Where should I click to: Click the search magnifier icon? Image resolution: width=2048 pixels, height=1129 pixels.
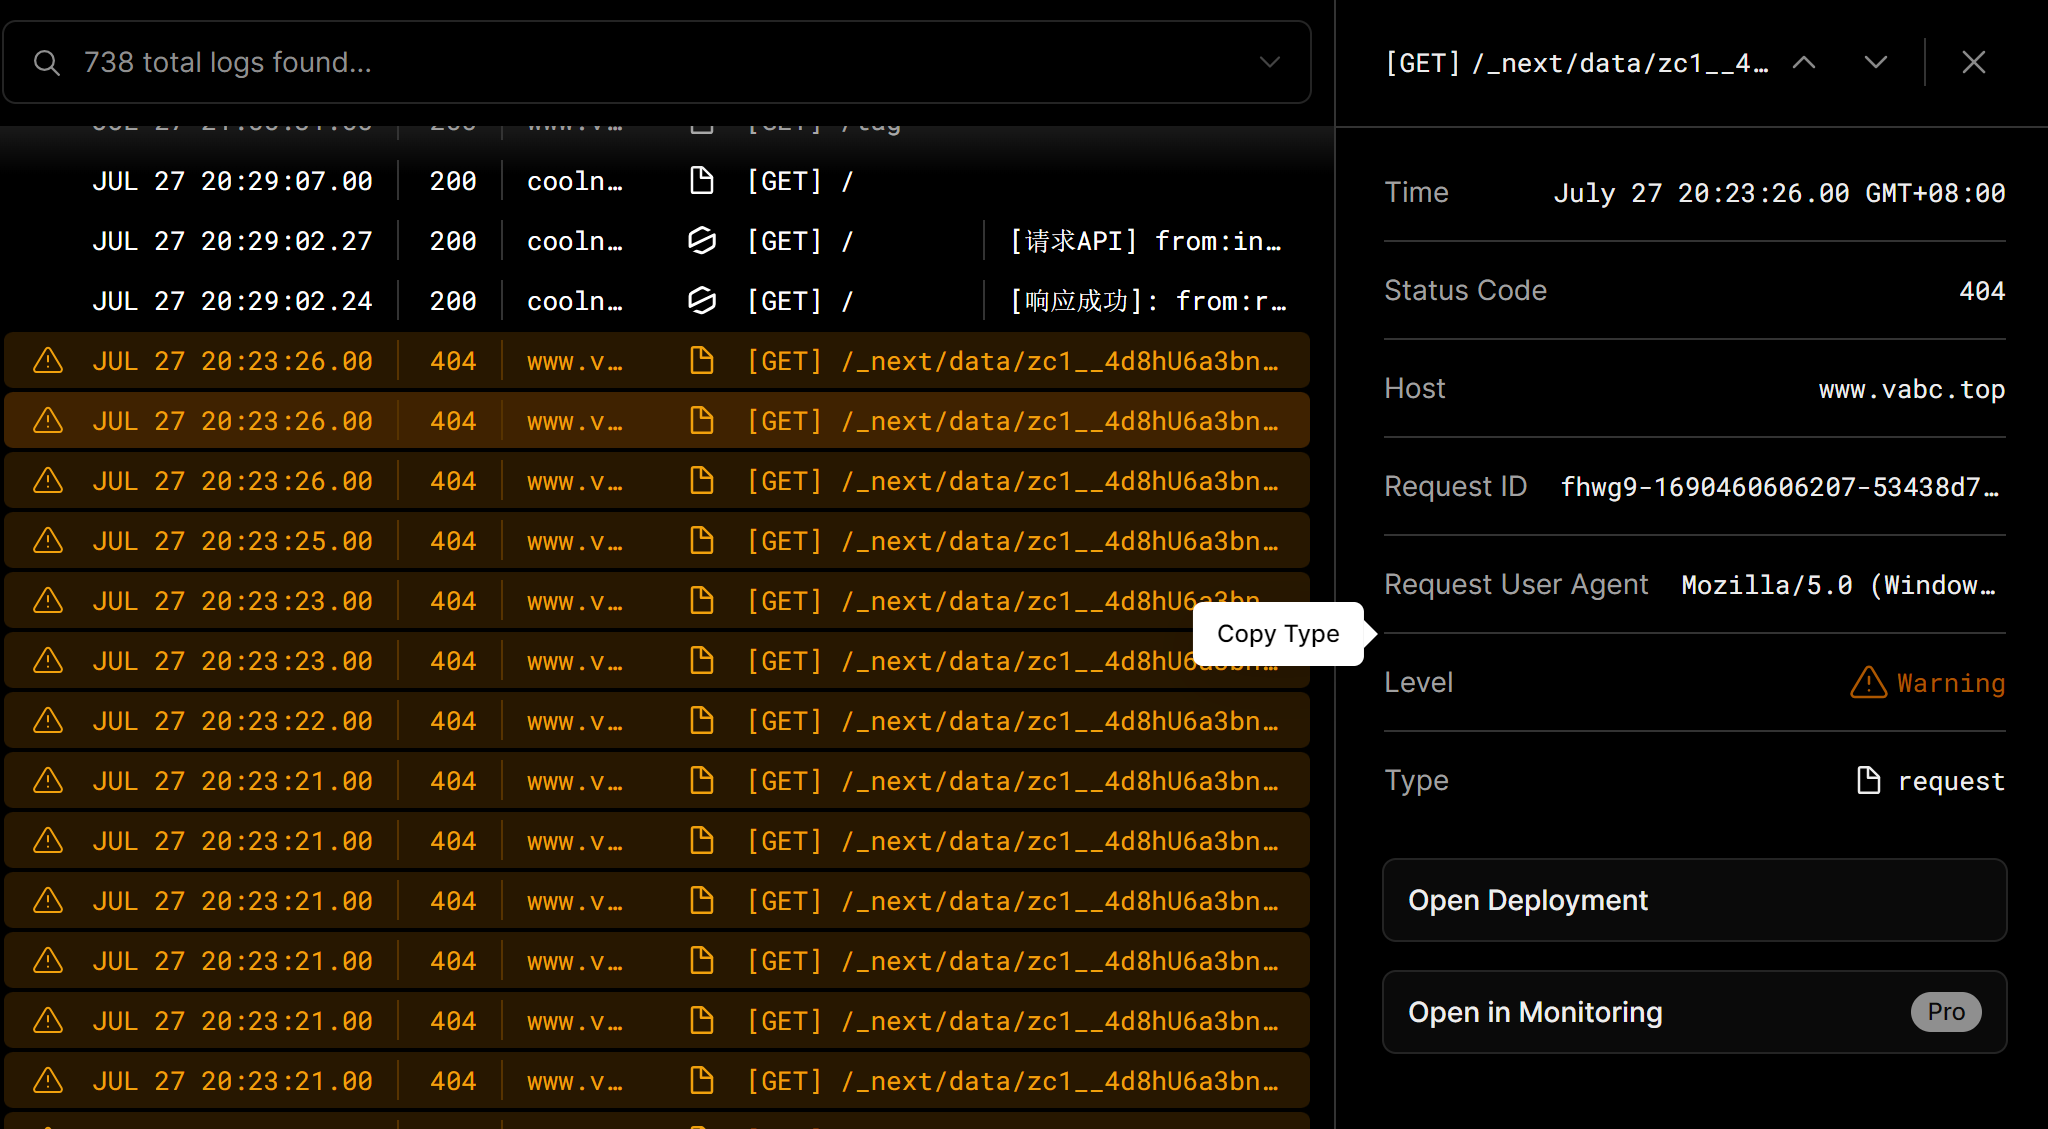47,62
